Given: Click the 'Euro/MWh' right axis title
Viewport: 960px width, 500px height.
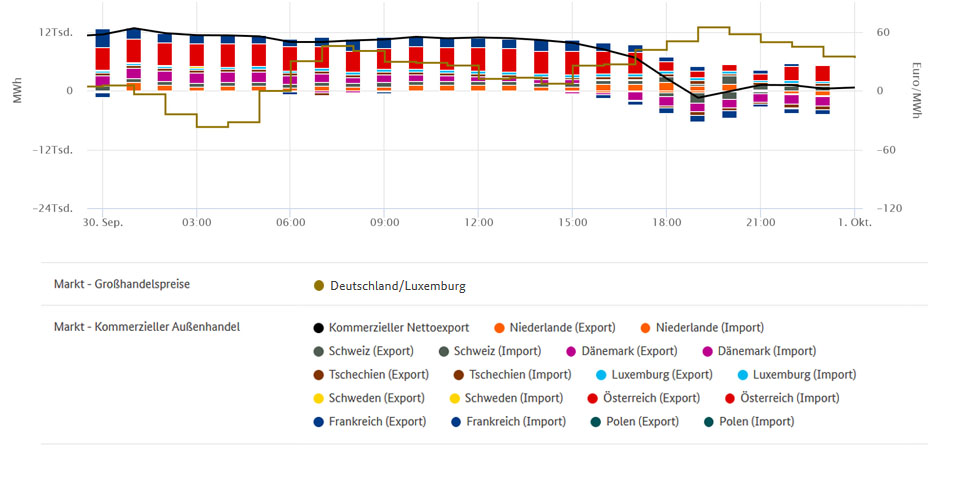Looking at the screenshot, I should coord(917,90).
